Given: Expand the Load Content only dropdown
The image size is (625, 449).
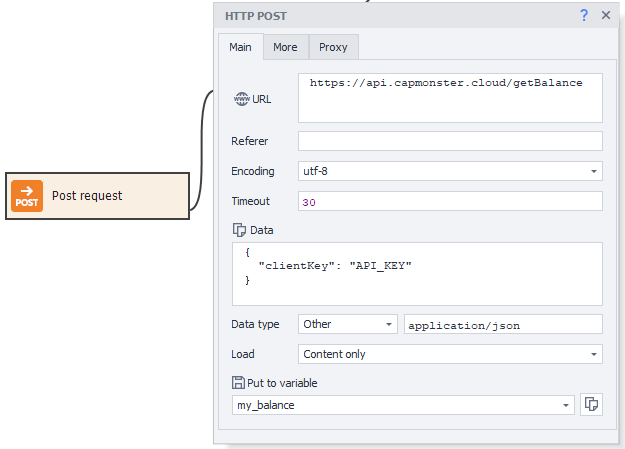Looking at the screenshot, I should [450, 354].
